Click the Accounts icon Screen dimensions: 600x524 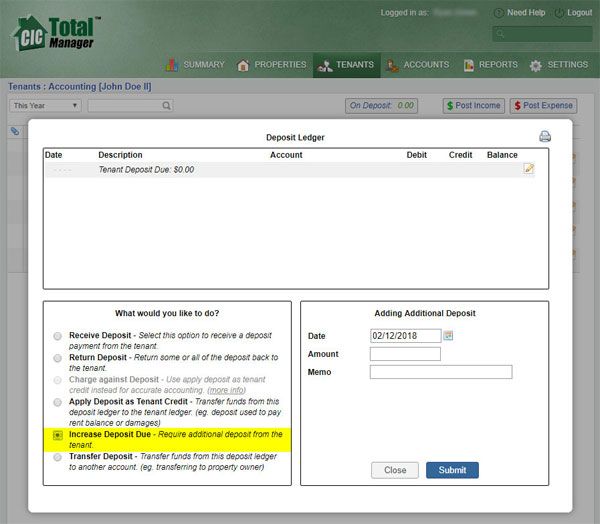pos(391,65)
